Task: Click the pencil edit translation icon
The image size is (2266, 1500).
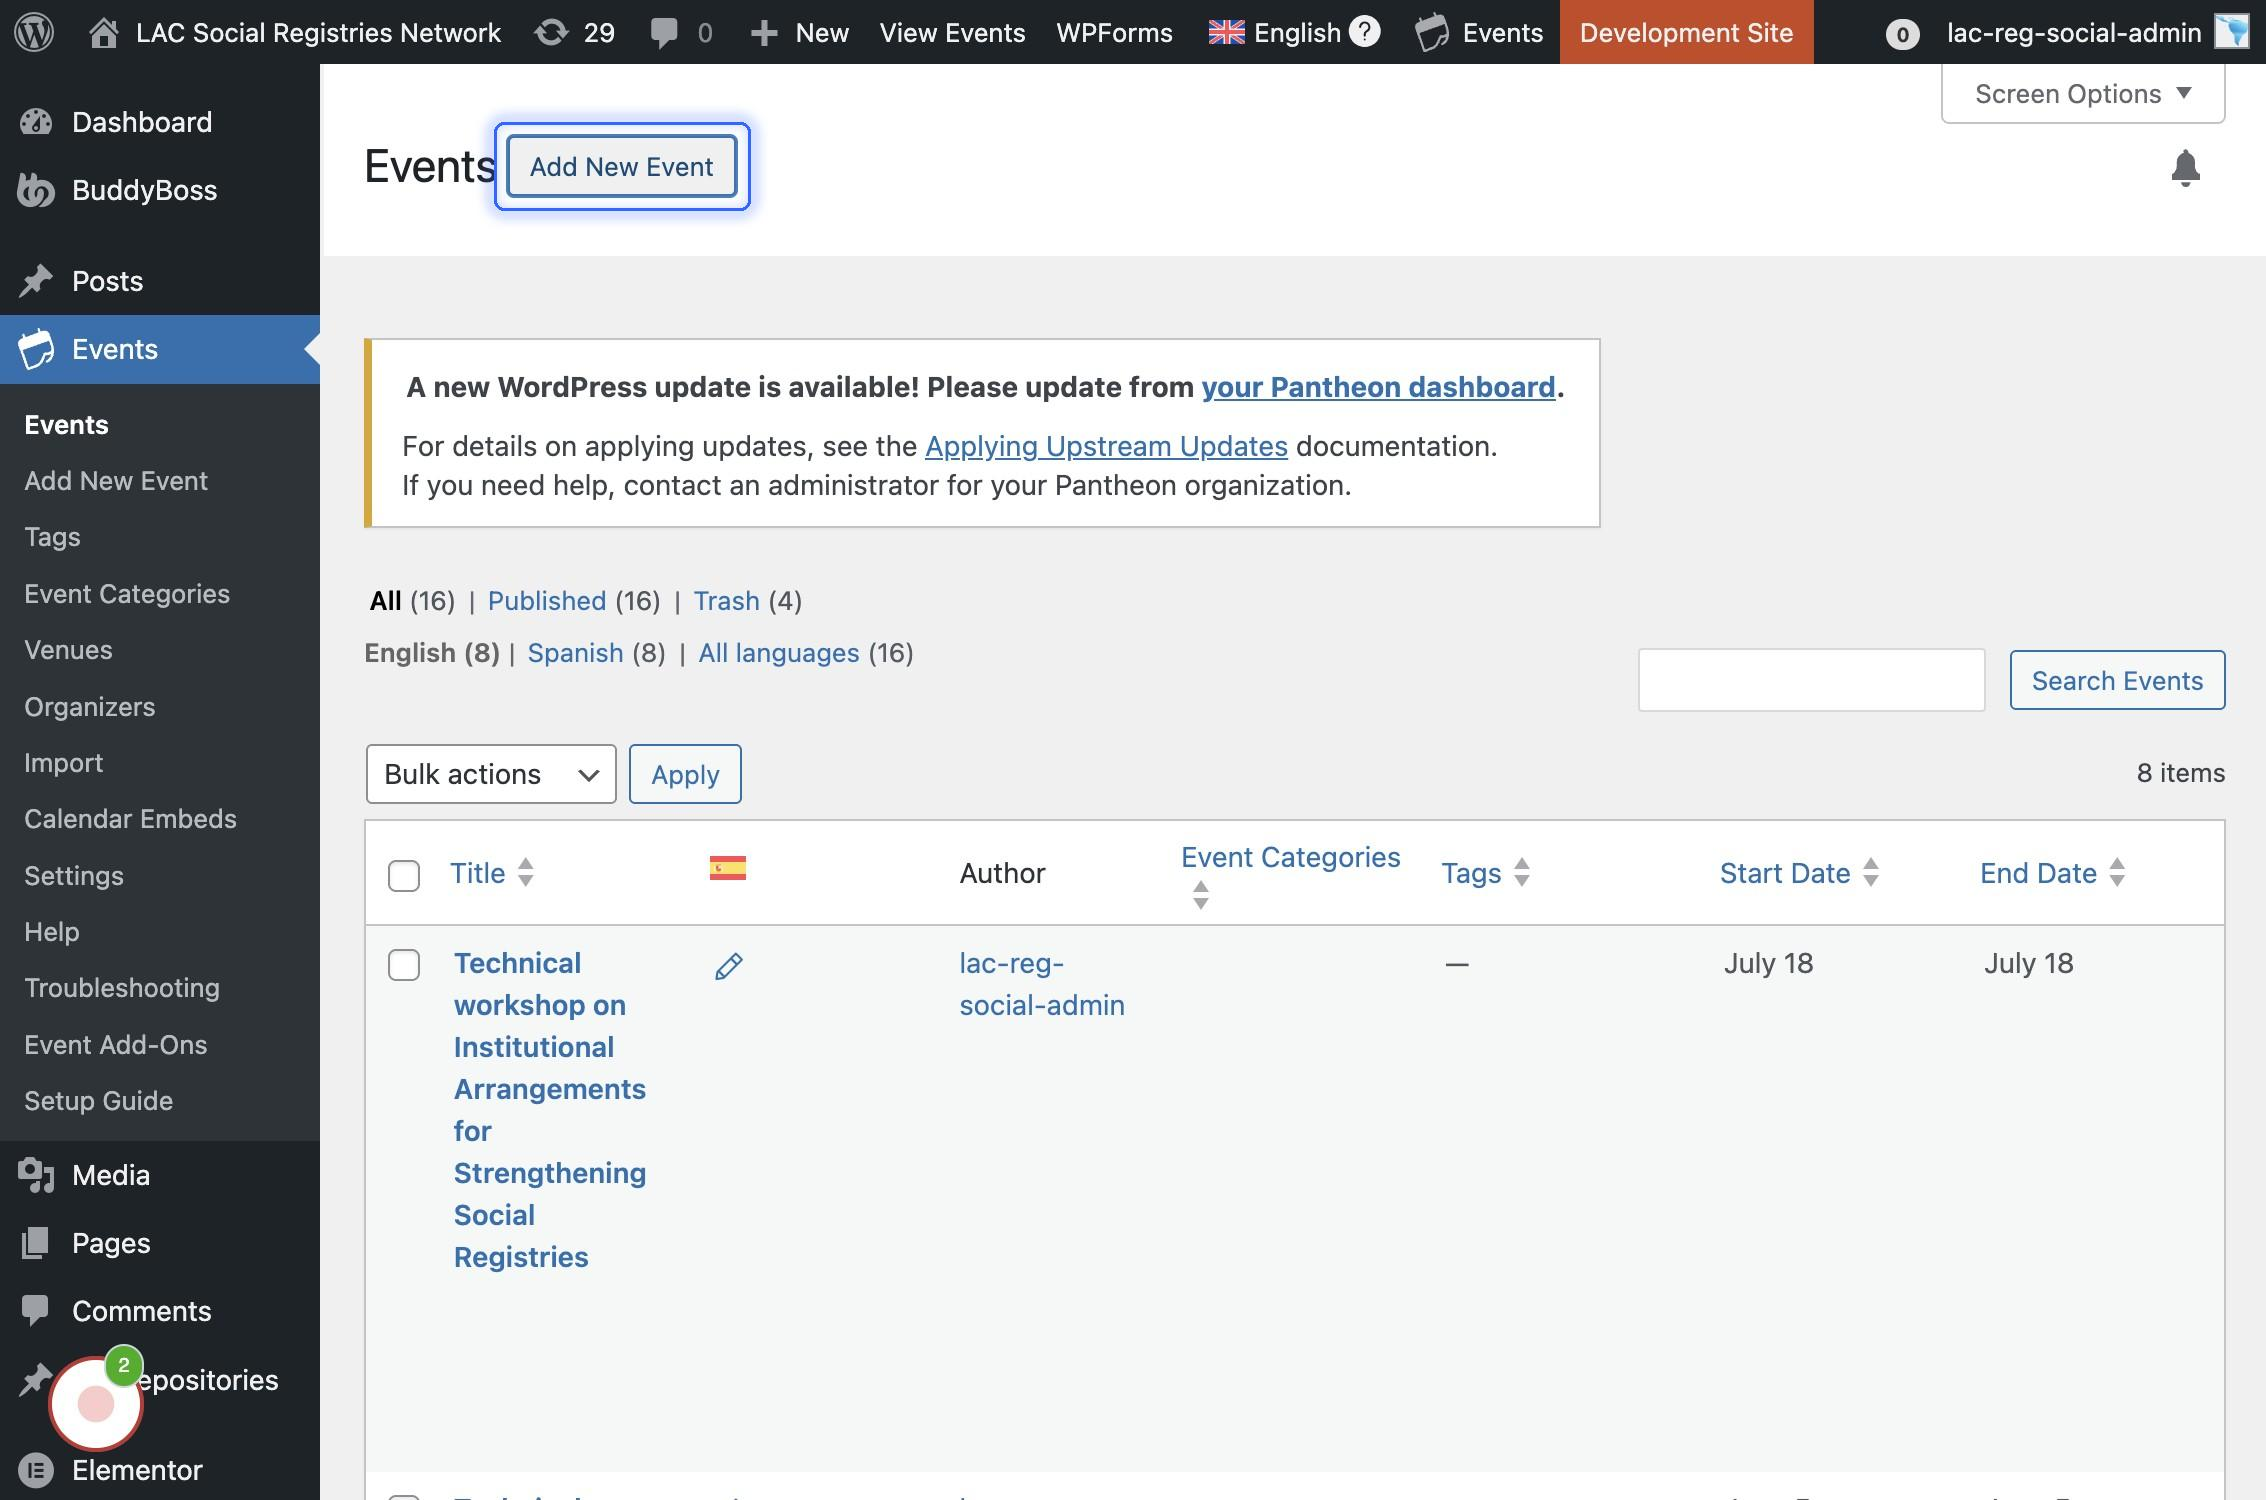Action: point(728,966)
